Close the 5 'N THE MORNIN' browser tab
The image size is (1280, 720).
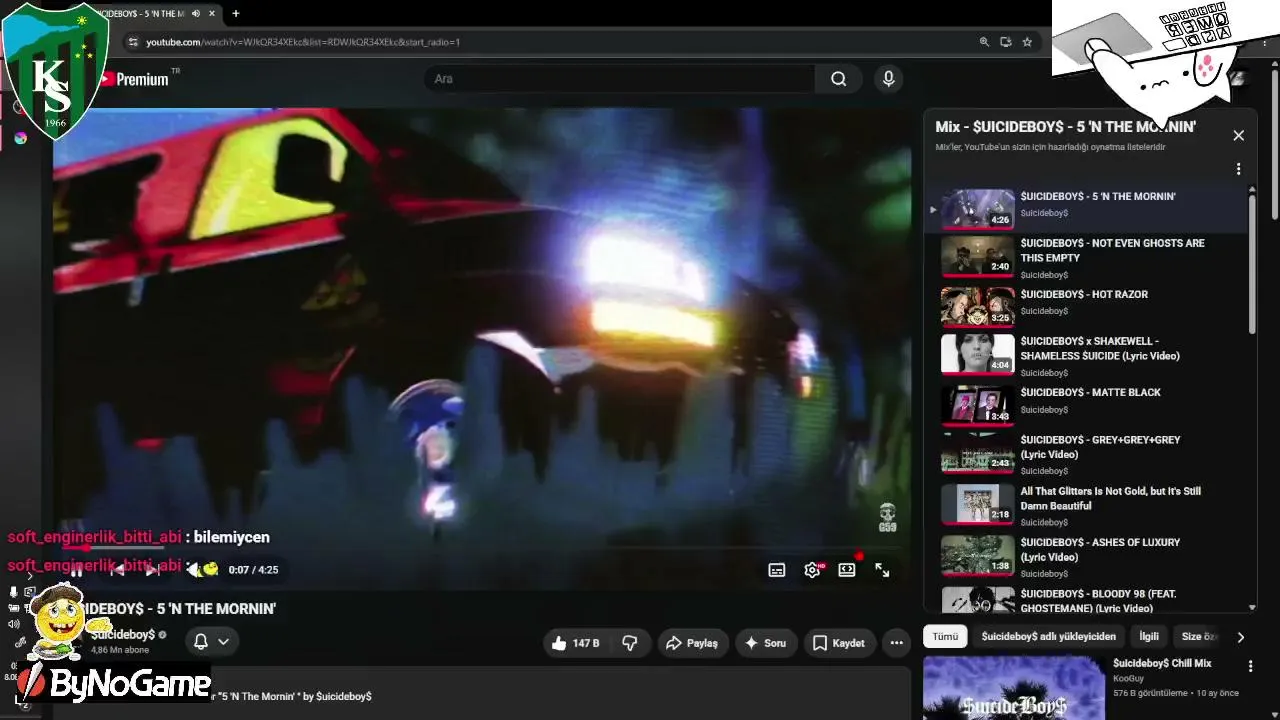212,14
